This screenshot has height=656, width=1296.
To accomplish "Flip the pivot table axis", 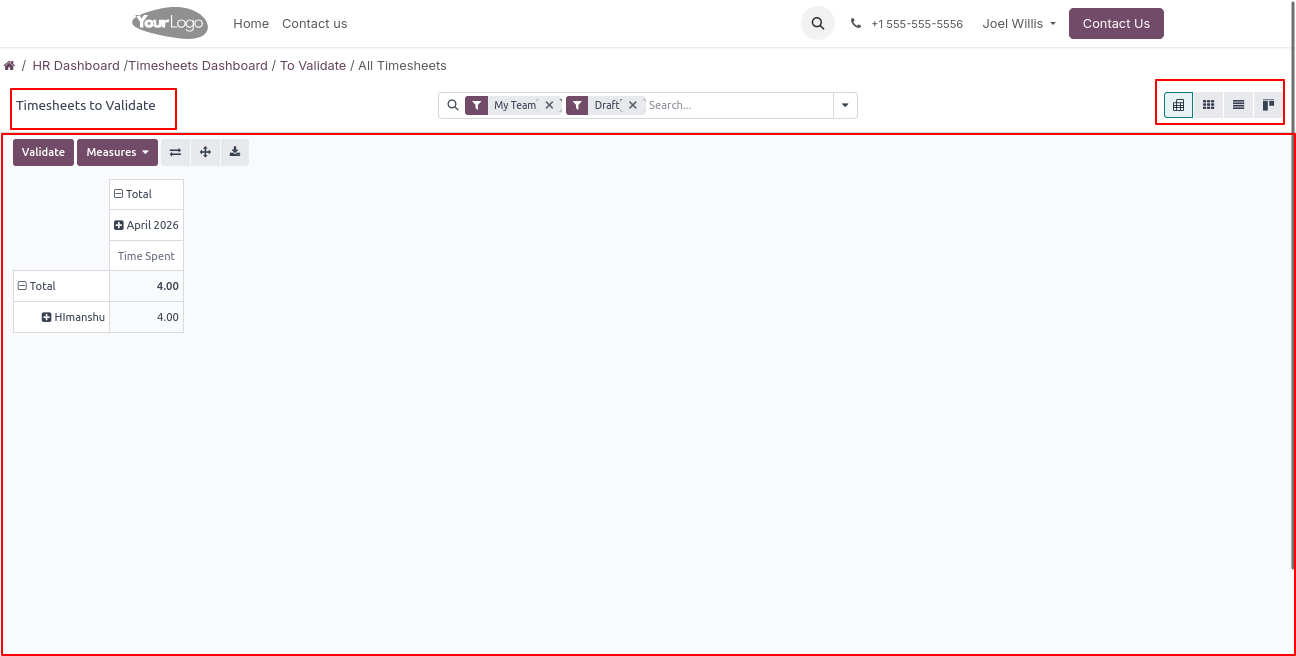I will (175, 152).
